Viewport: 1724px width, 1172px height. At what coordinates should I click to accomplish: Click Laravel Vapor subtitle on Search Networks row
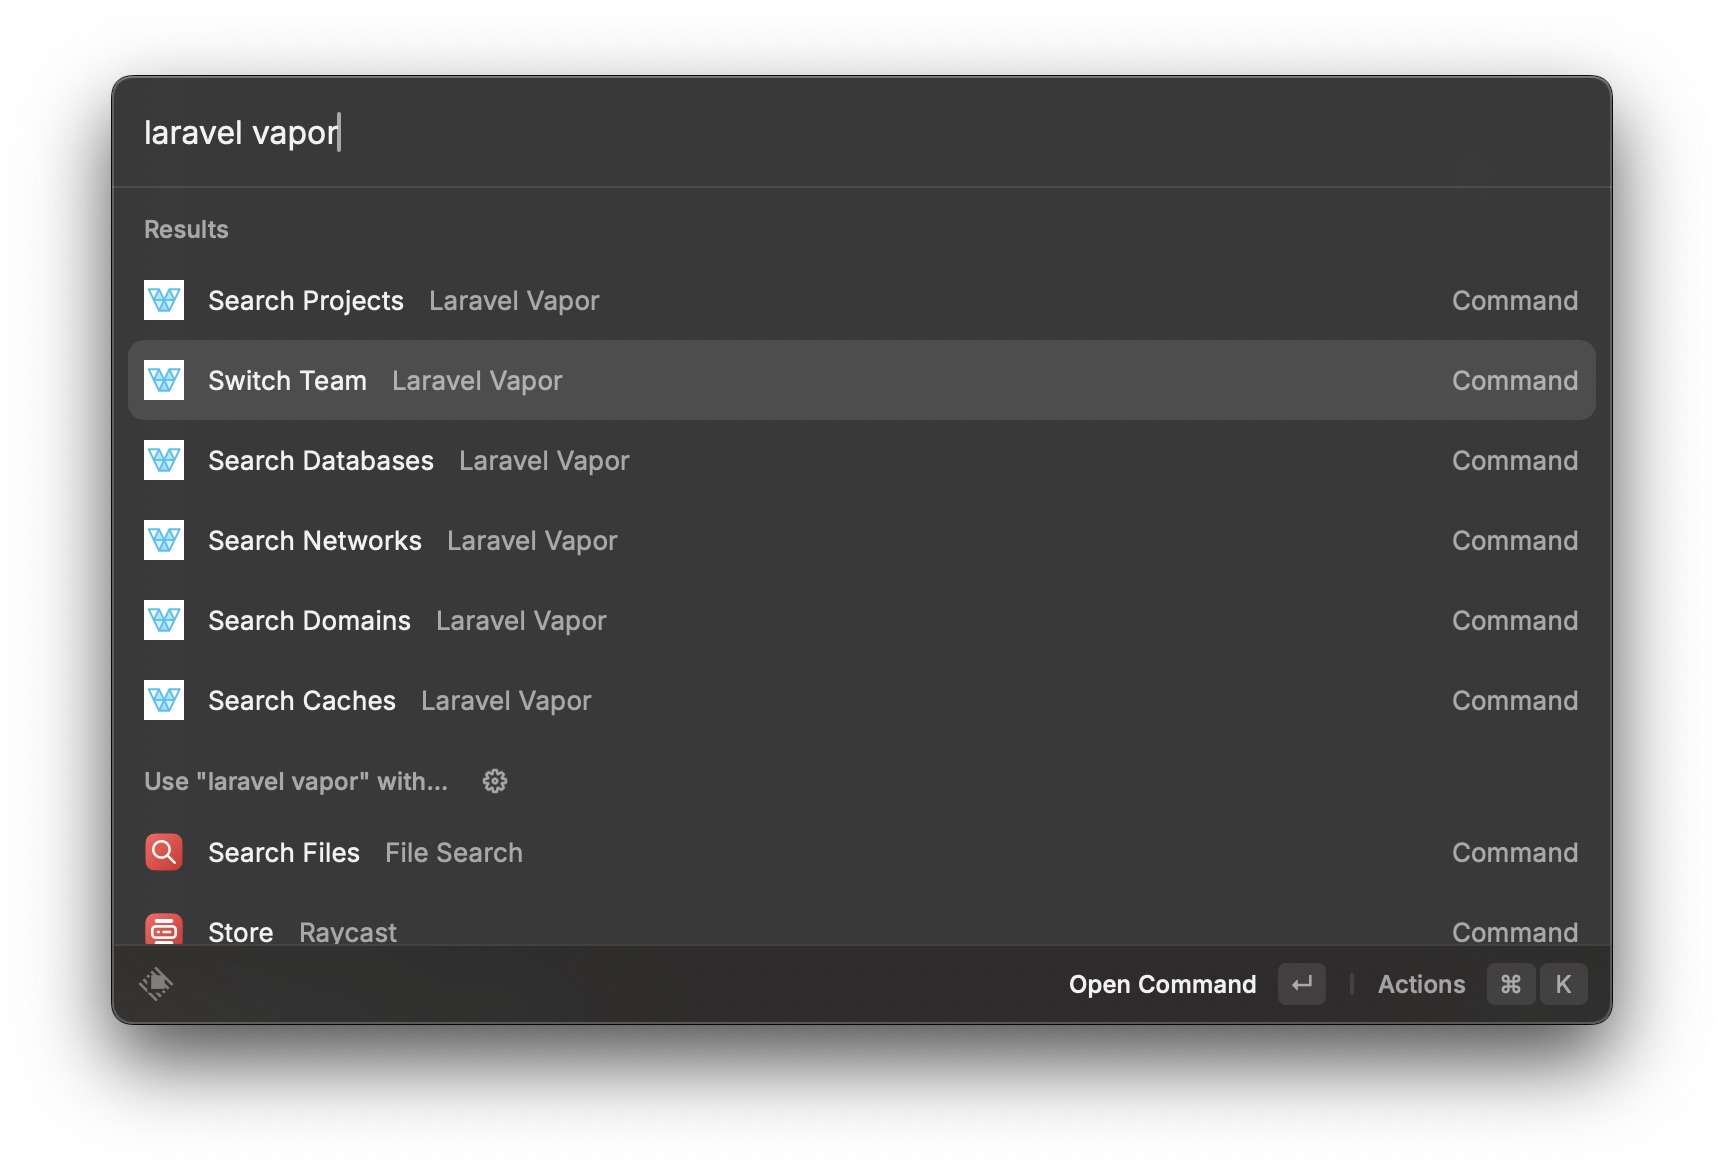tap(532, 541)
